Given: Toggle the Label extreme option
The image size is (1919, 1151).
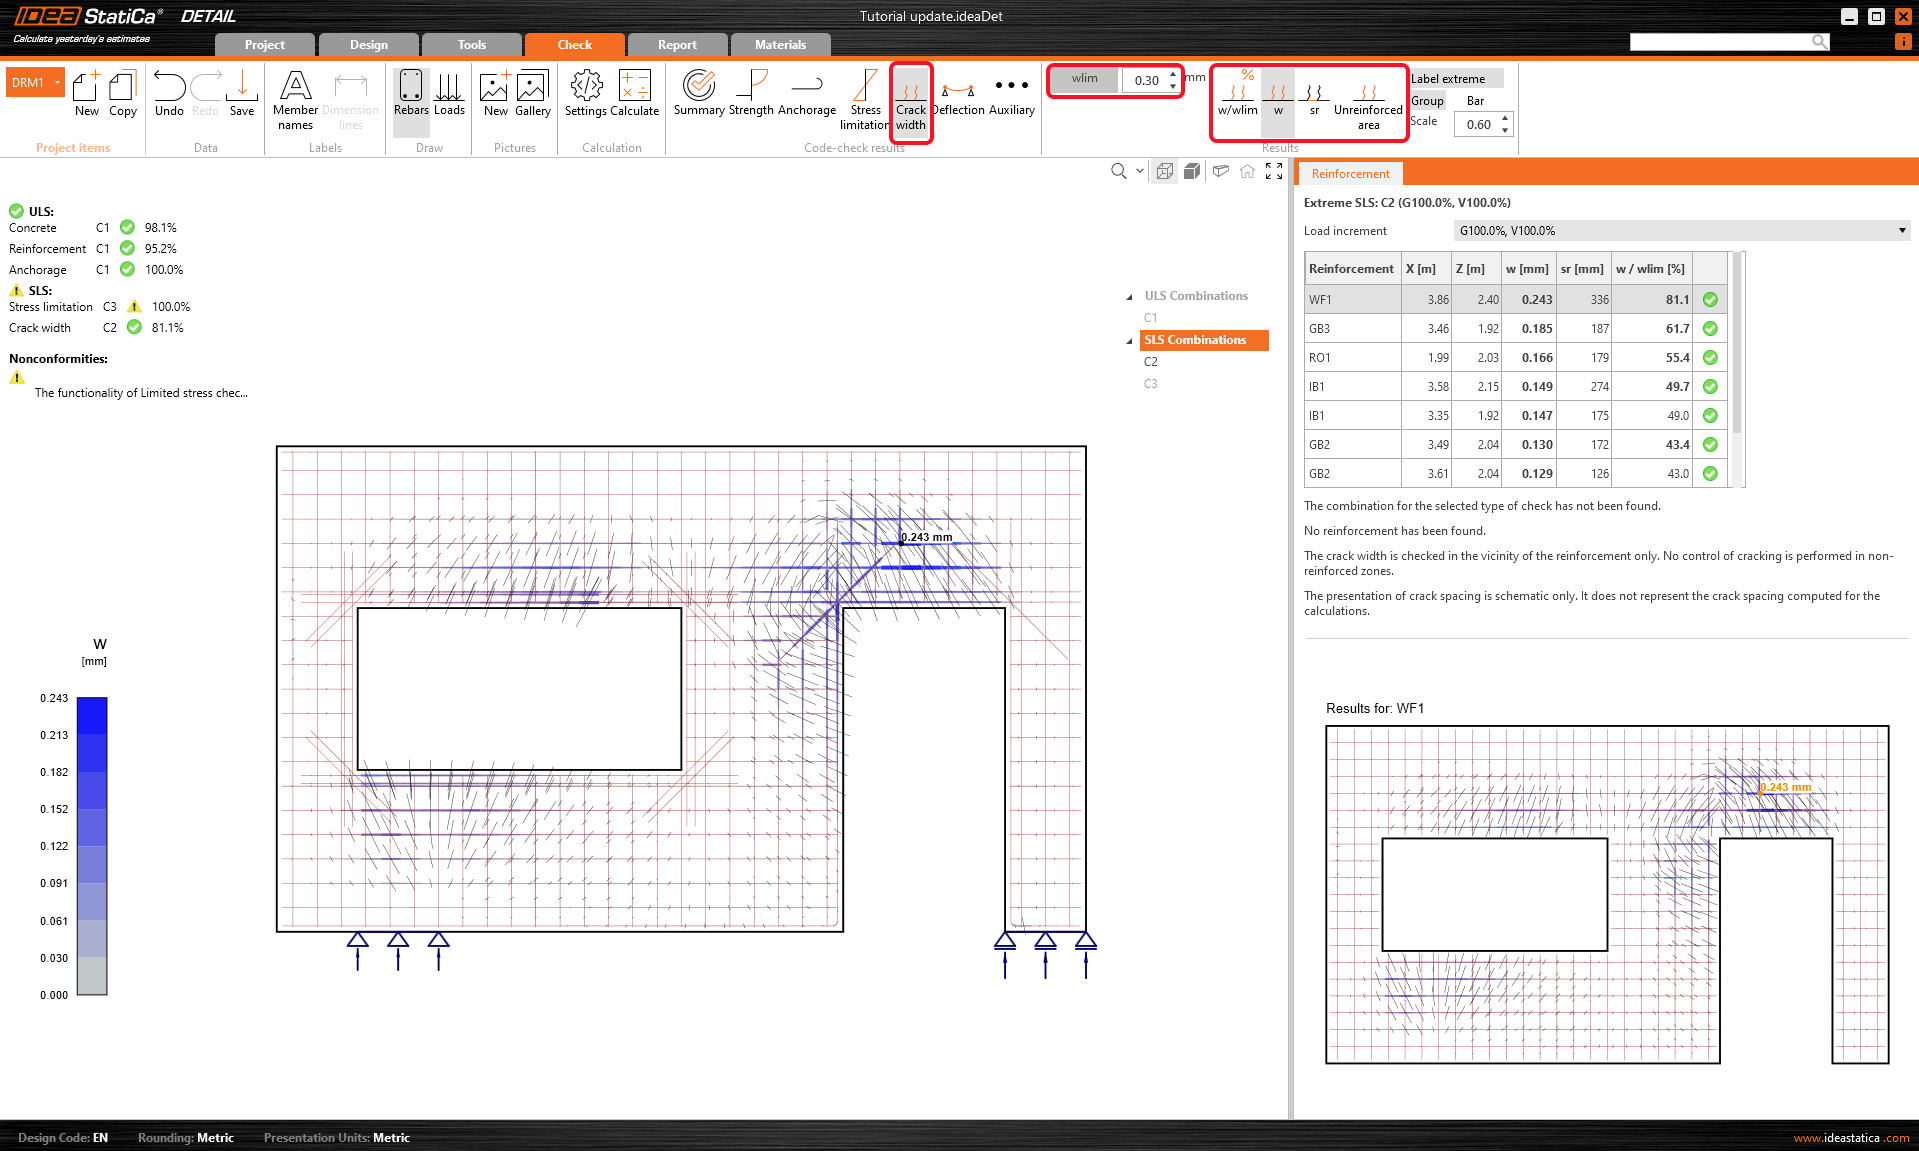Looking at the screenshot, I should [1447, 79].
